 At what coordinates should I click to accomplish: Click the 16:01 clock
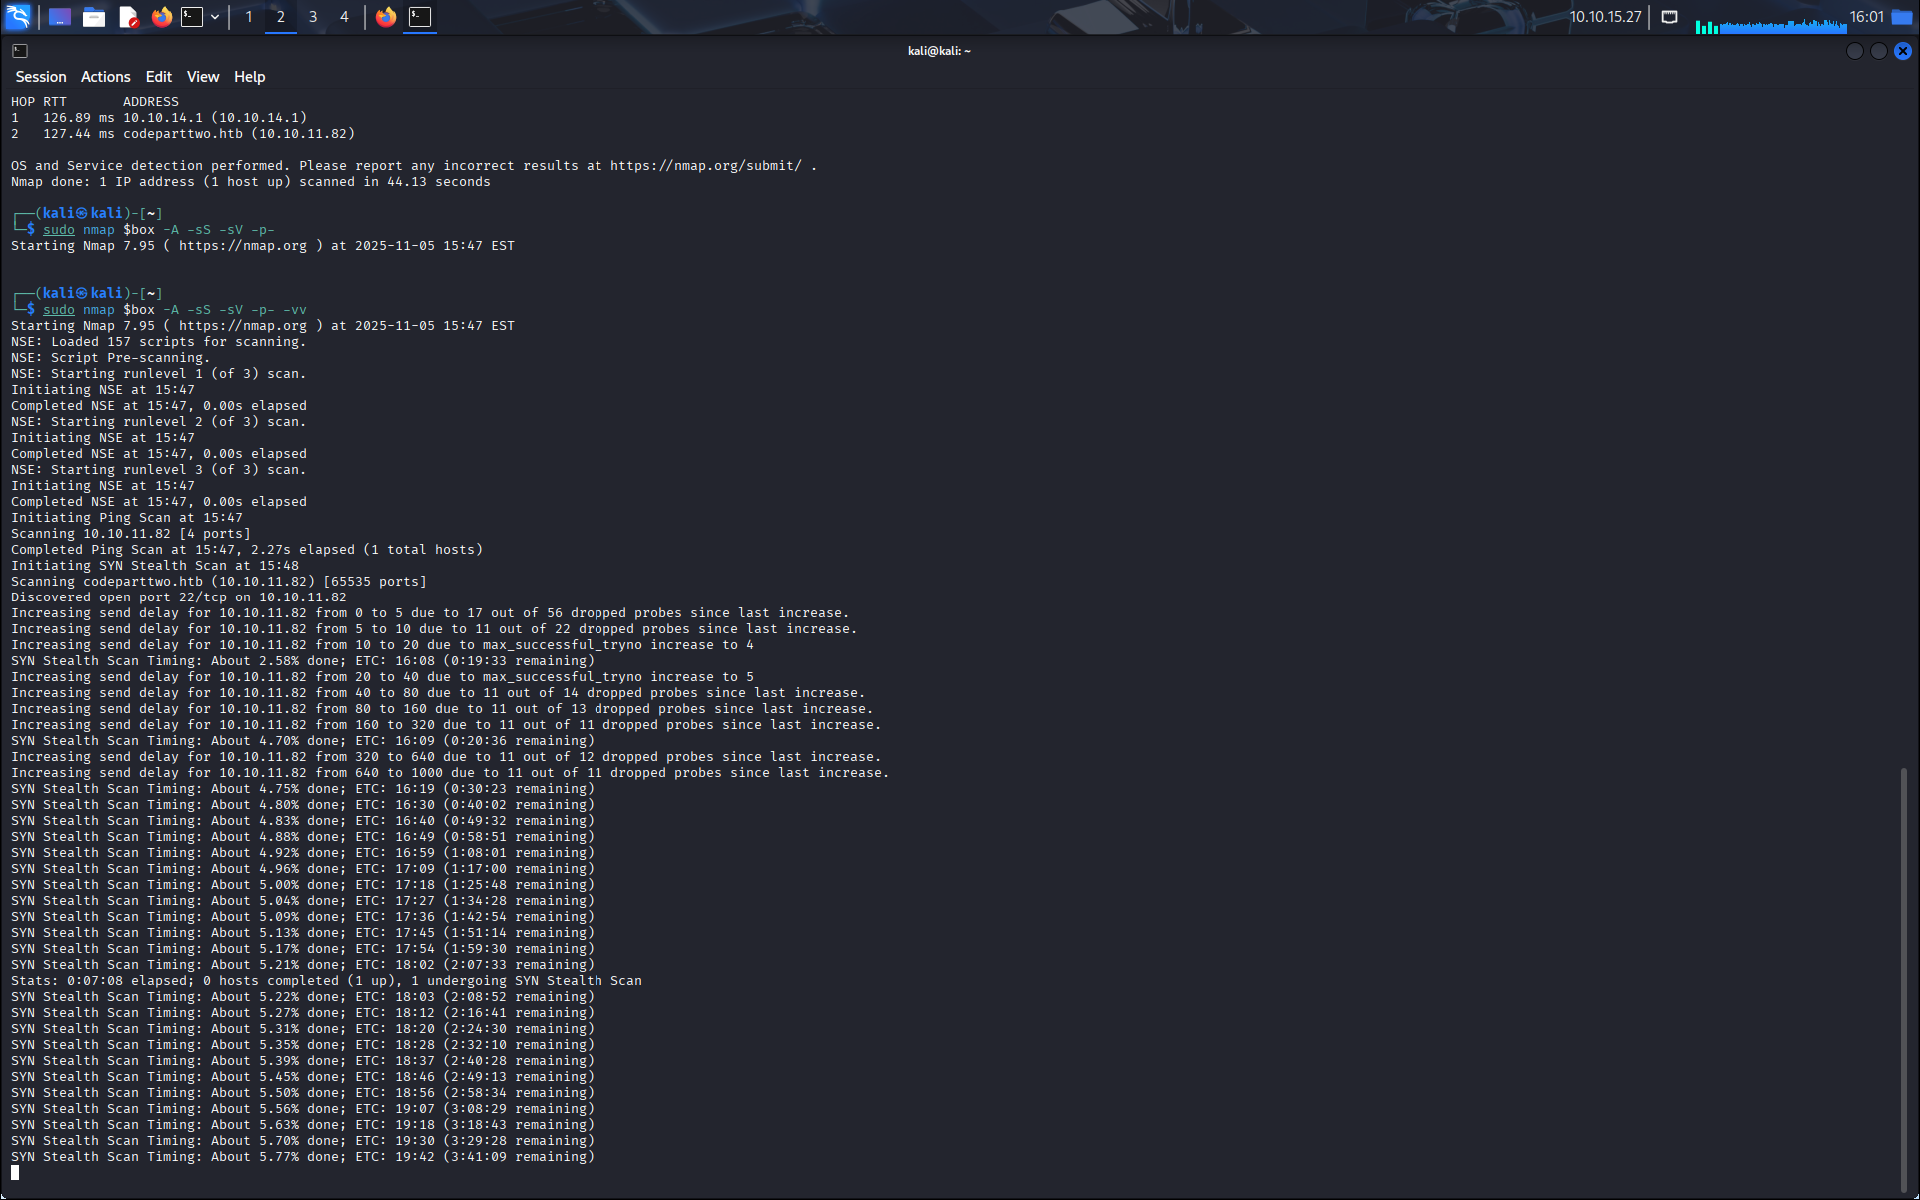coord(1866,17)
